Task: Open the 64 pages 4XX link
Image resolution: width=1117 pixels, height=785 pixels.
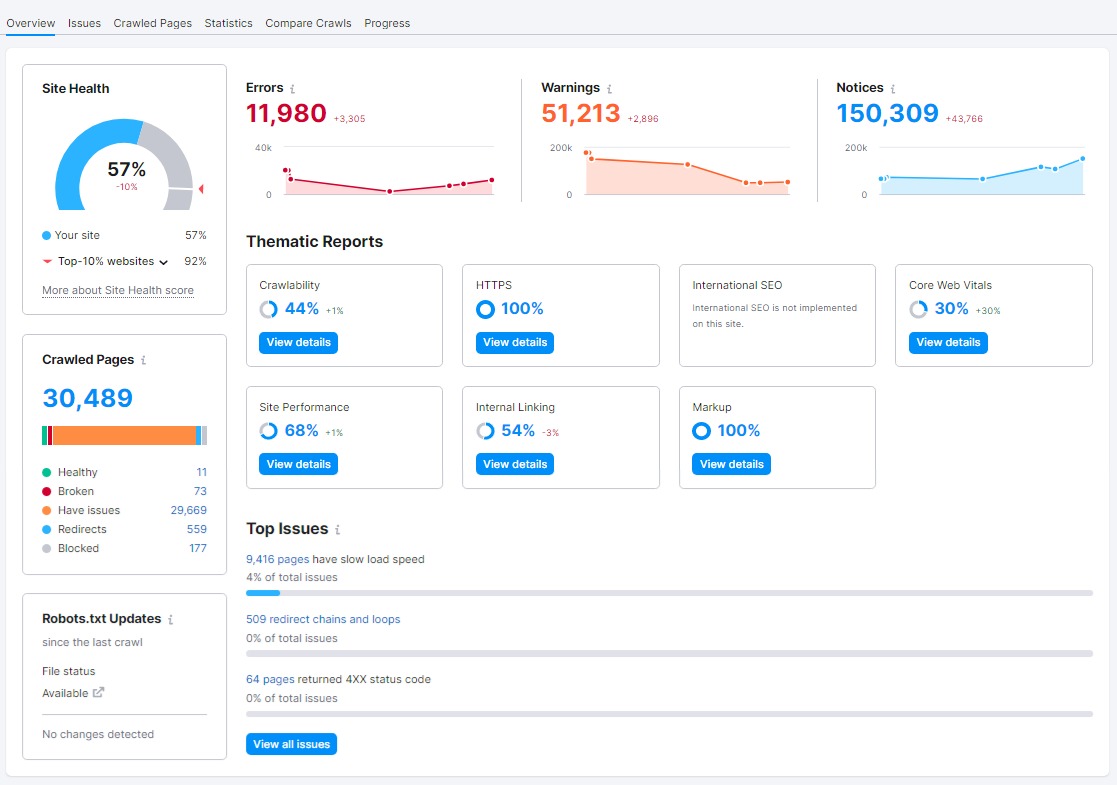Action: [271, 679]
